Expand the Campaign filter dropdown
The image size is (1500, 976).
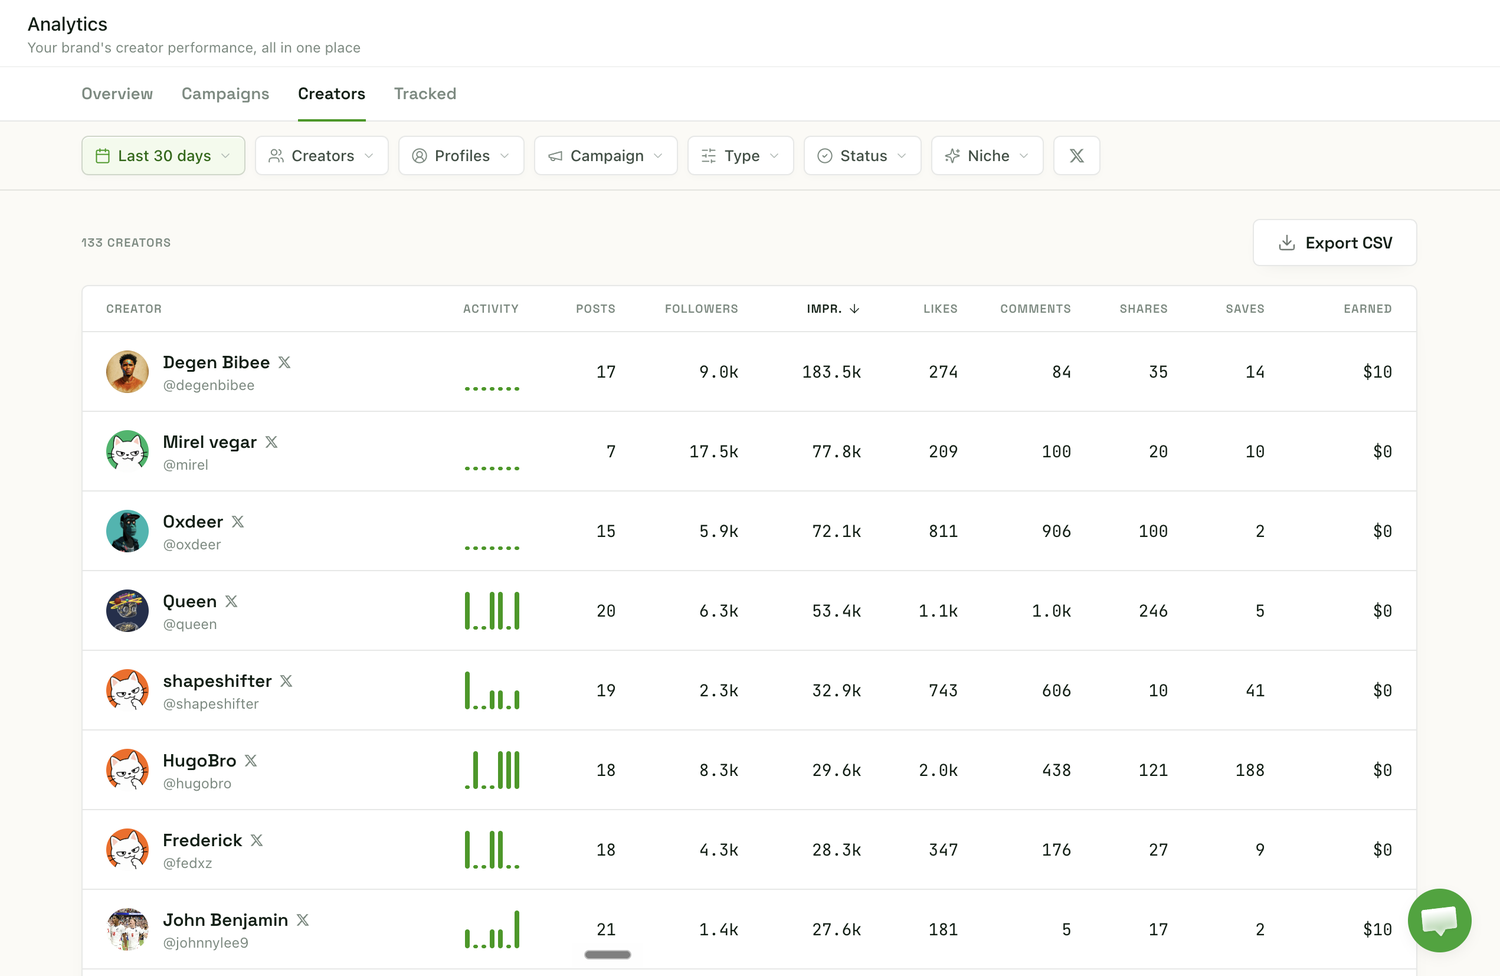click(x=605, y=156)
